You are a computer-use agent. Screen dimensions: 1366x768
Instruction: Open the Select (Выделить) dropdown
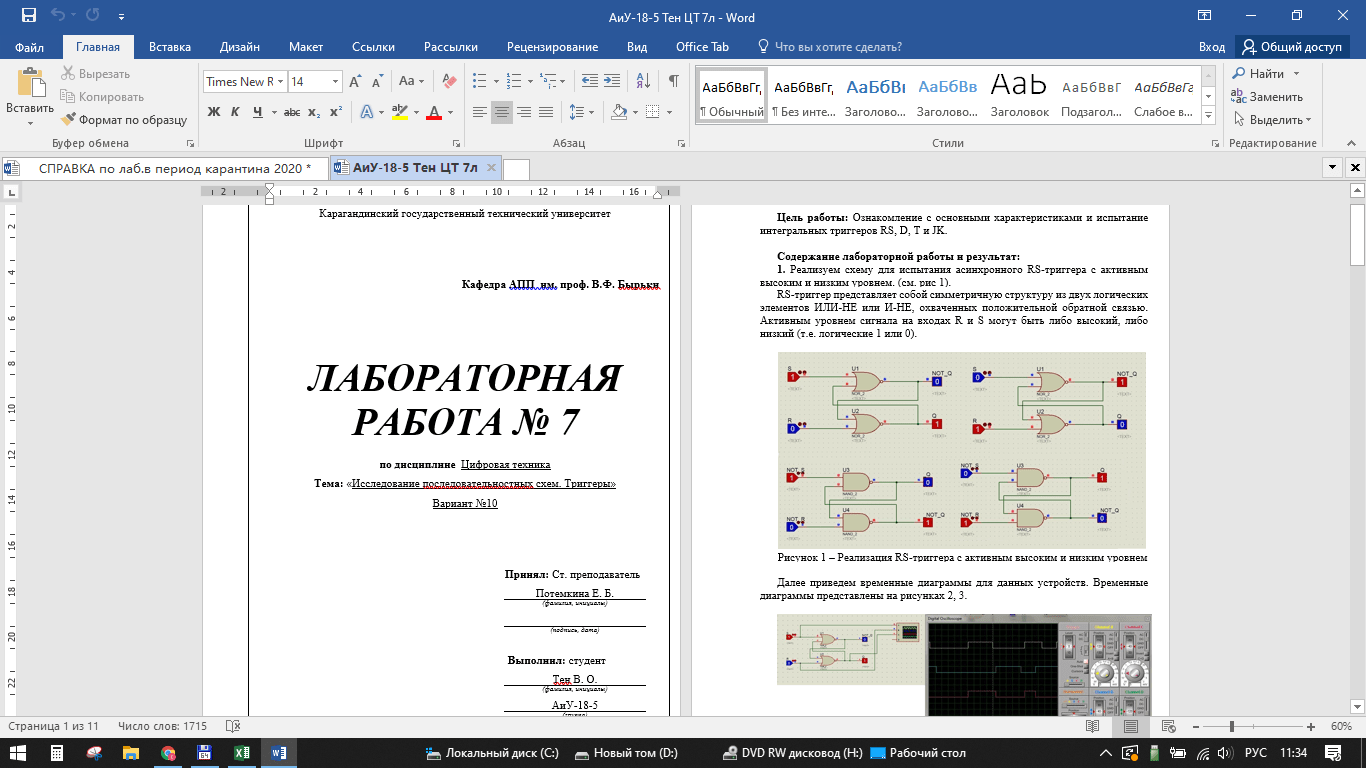coord(1271,120)
